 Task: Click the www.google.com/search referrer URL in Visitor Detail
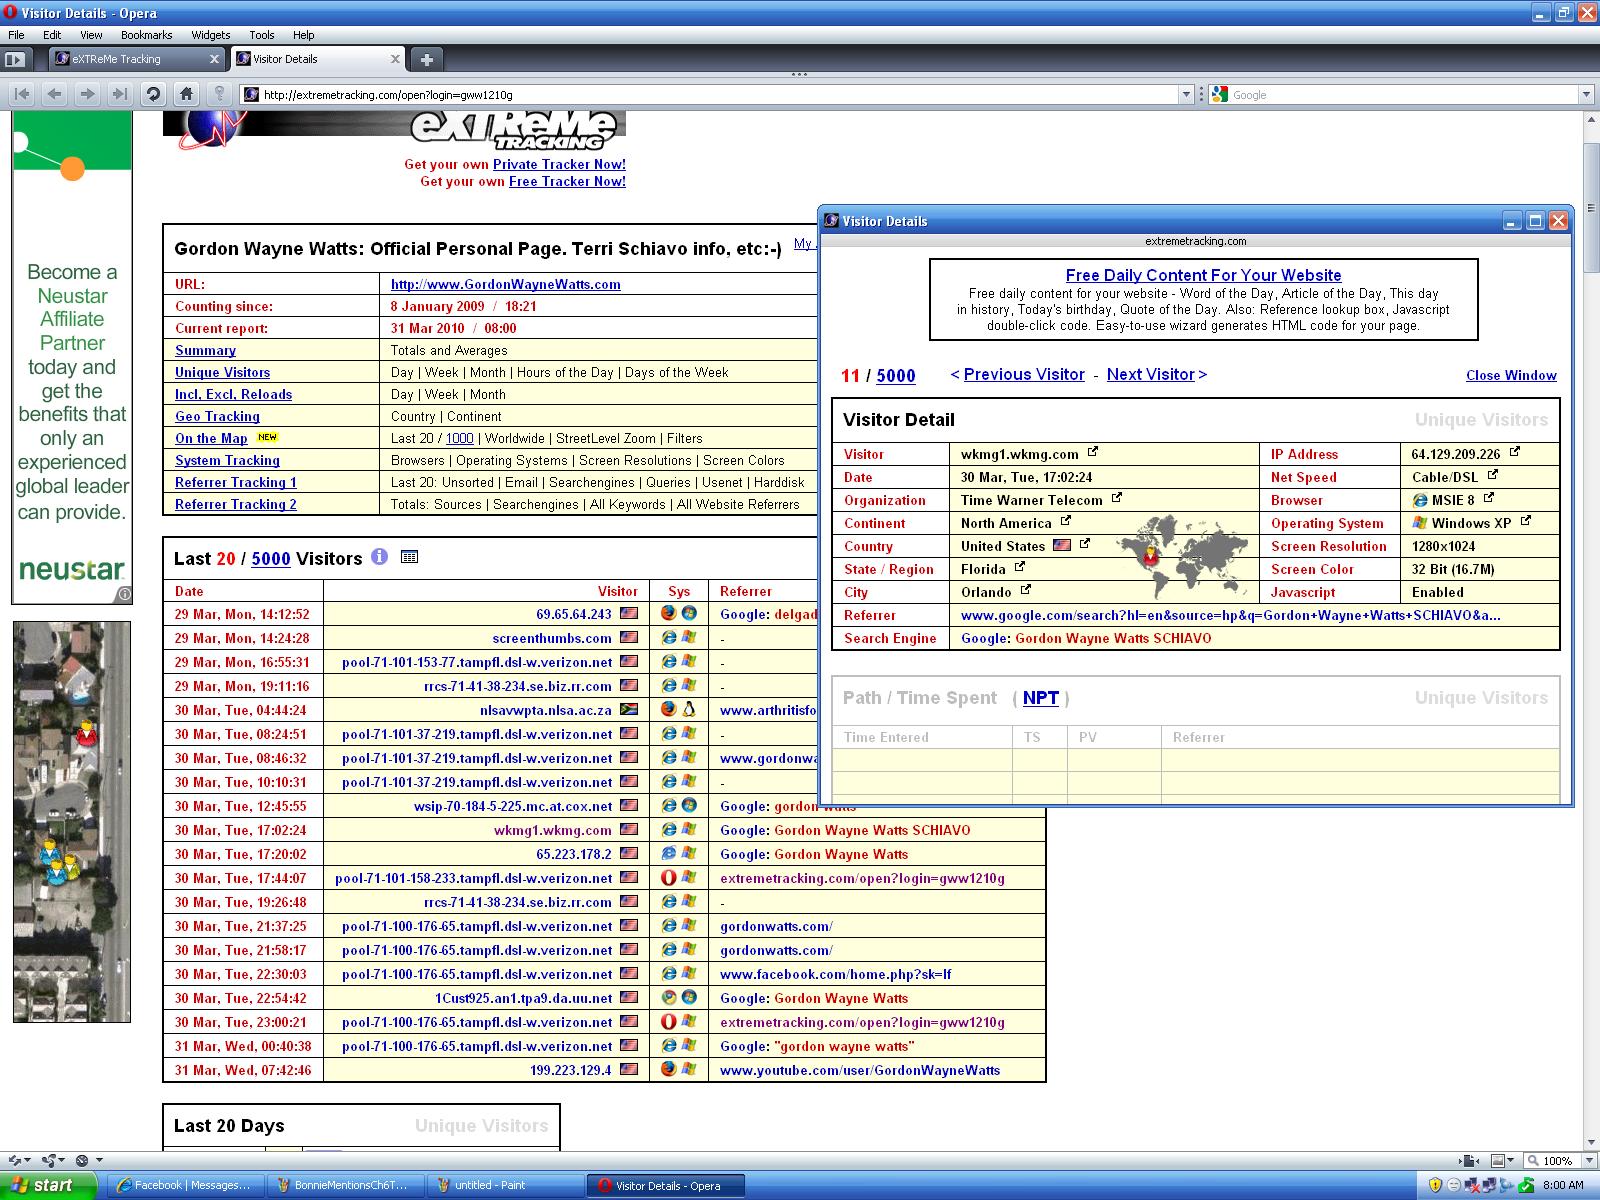pos(1231,615)
